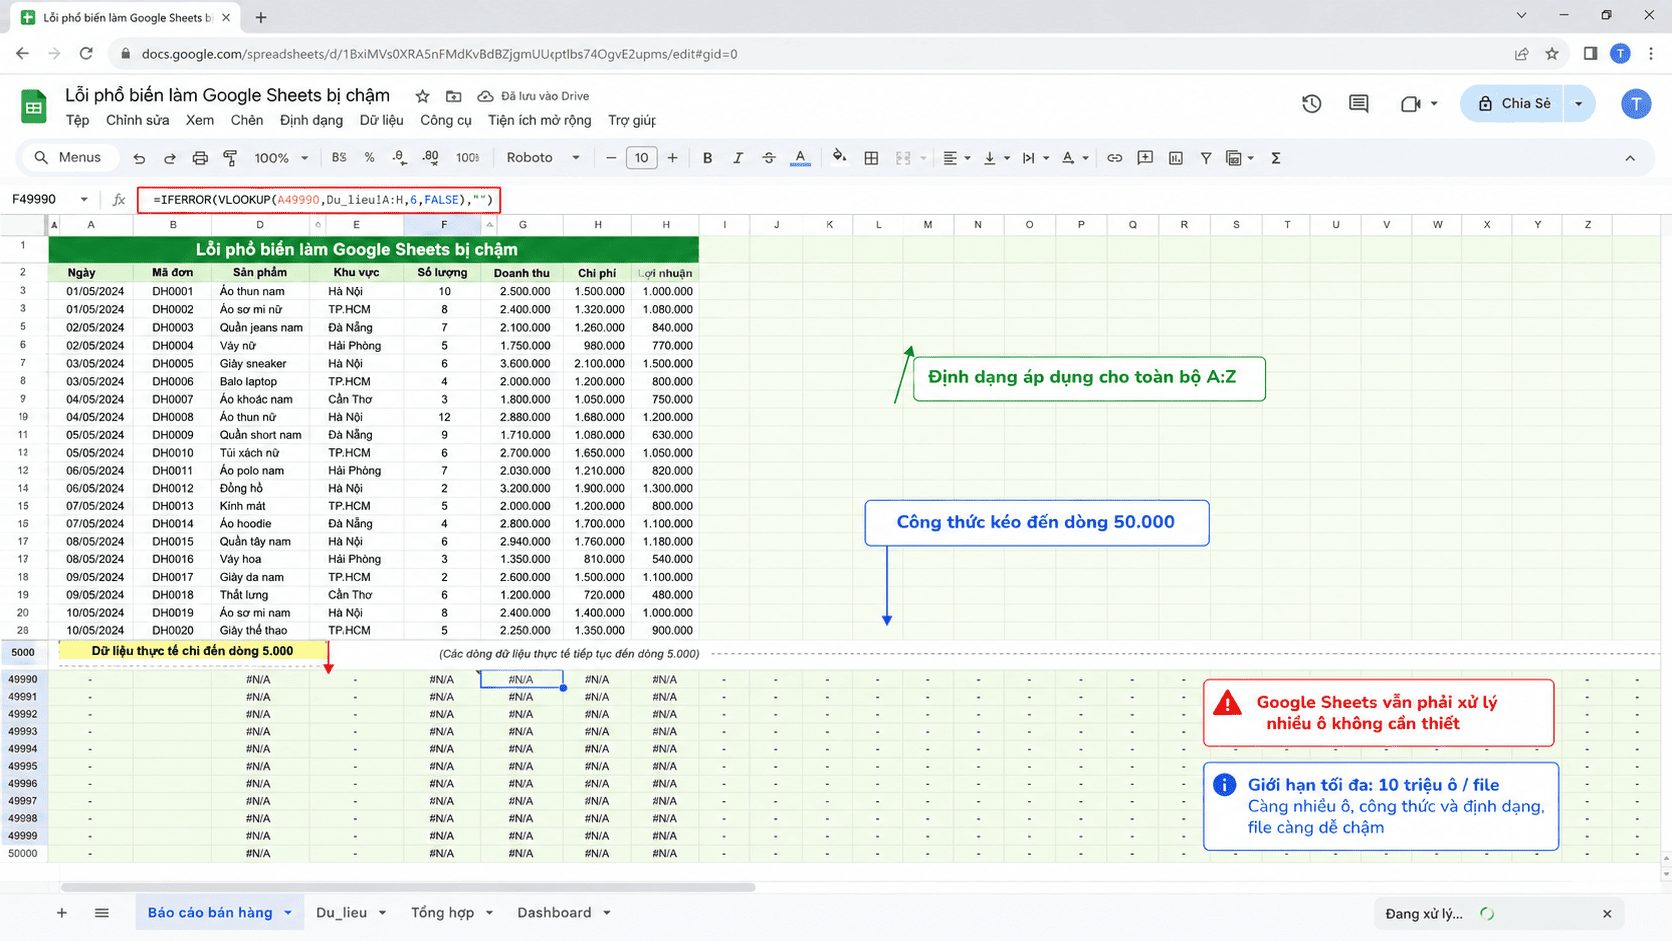Image resolution: width=1672 pixels, height=941 pixels.
Task: Search Menus box in toolbar
Action: (68, 157)
